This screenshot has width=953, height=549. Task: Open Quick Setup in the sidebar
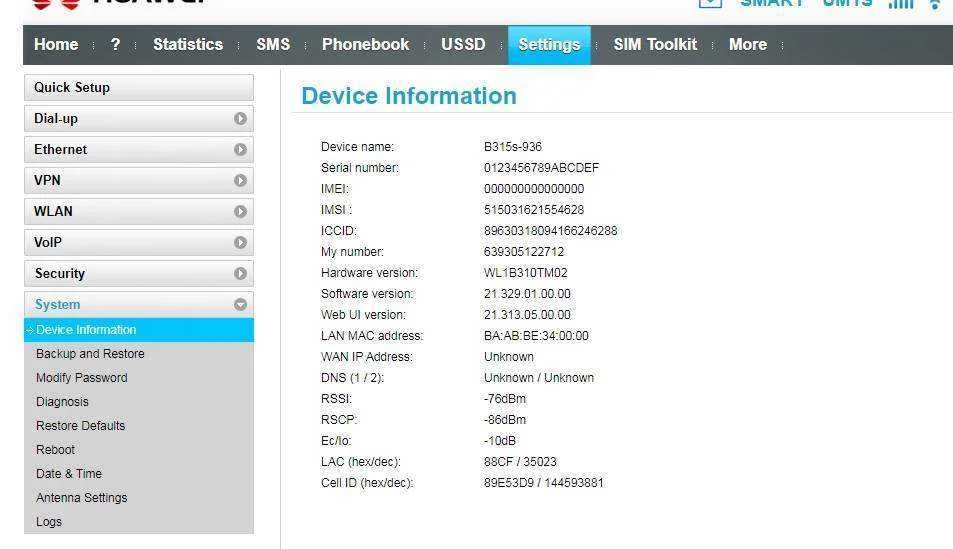coord(139,88)
